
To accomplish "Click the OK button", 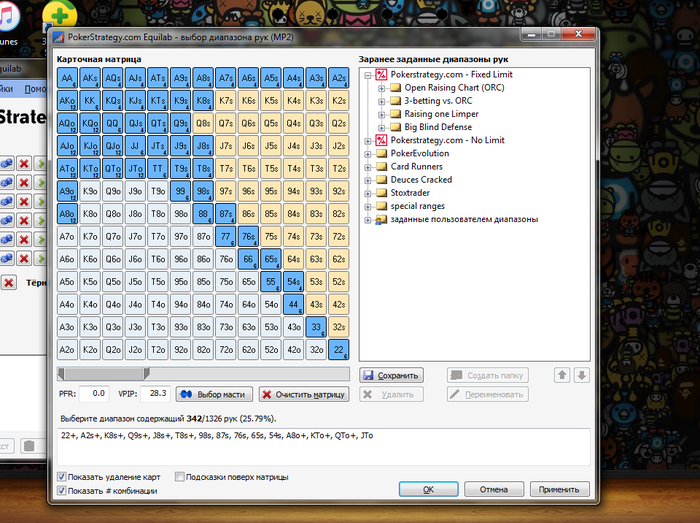I will click(428, 490).
